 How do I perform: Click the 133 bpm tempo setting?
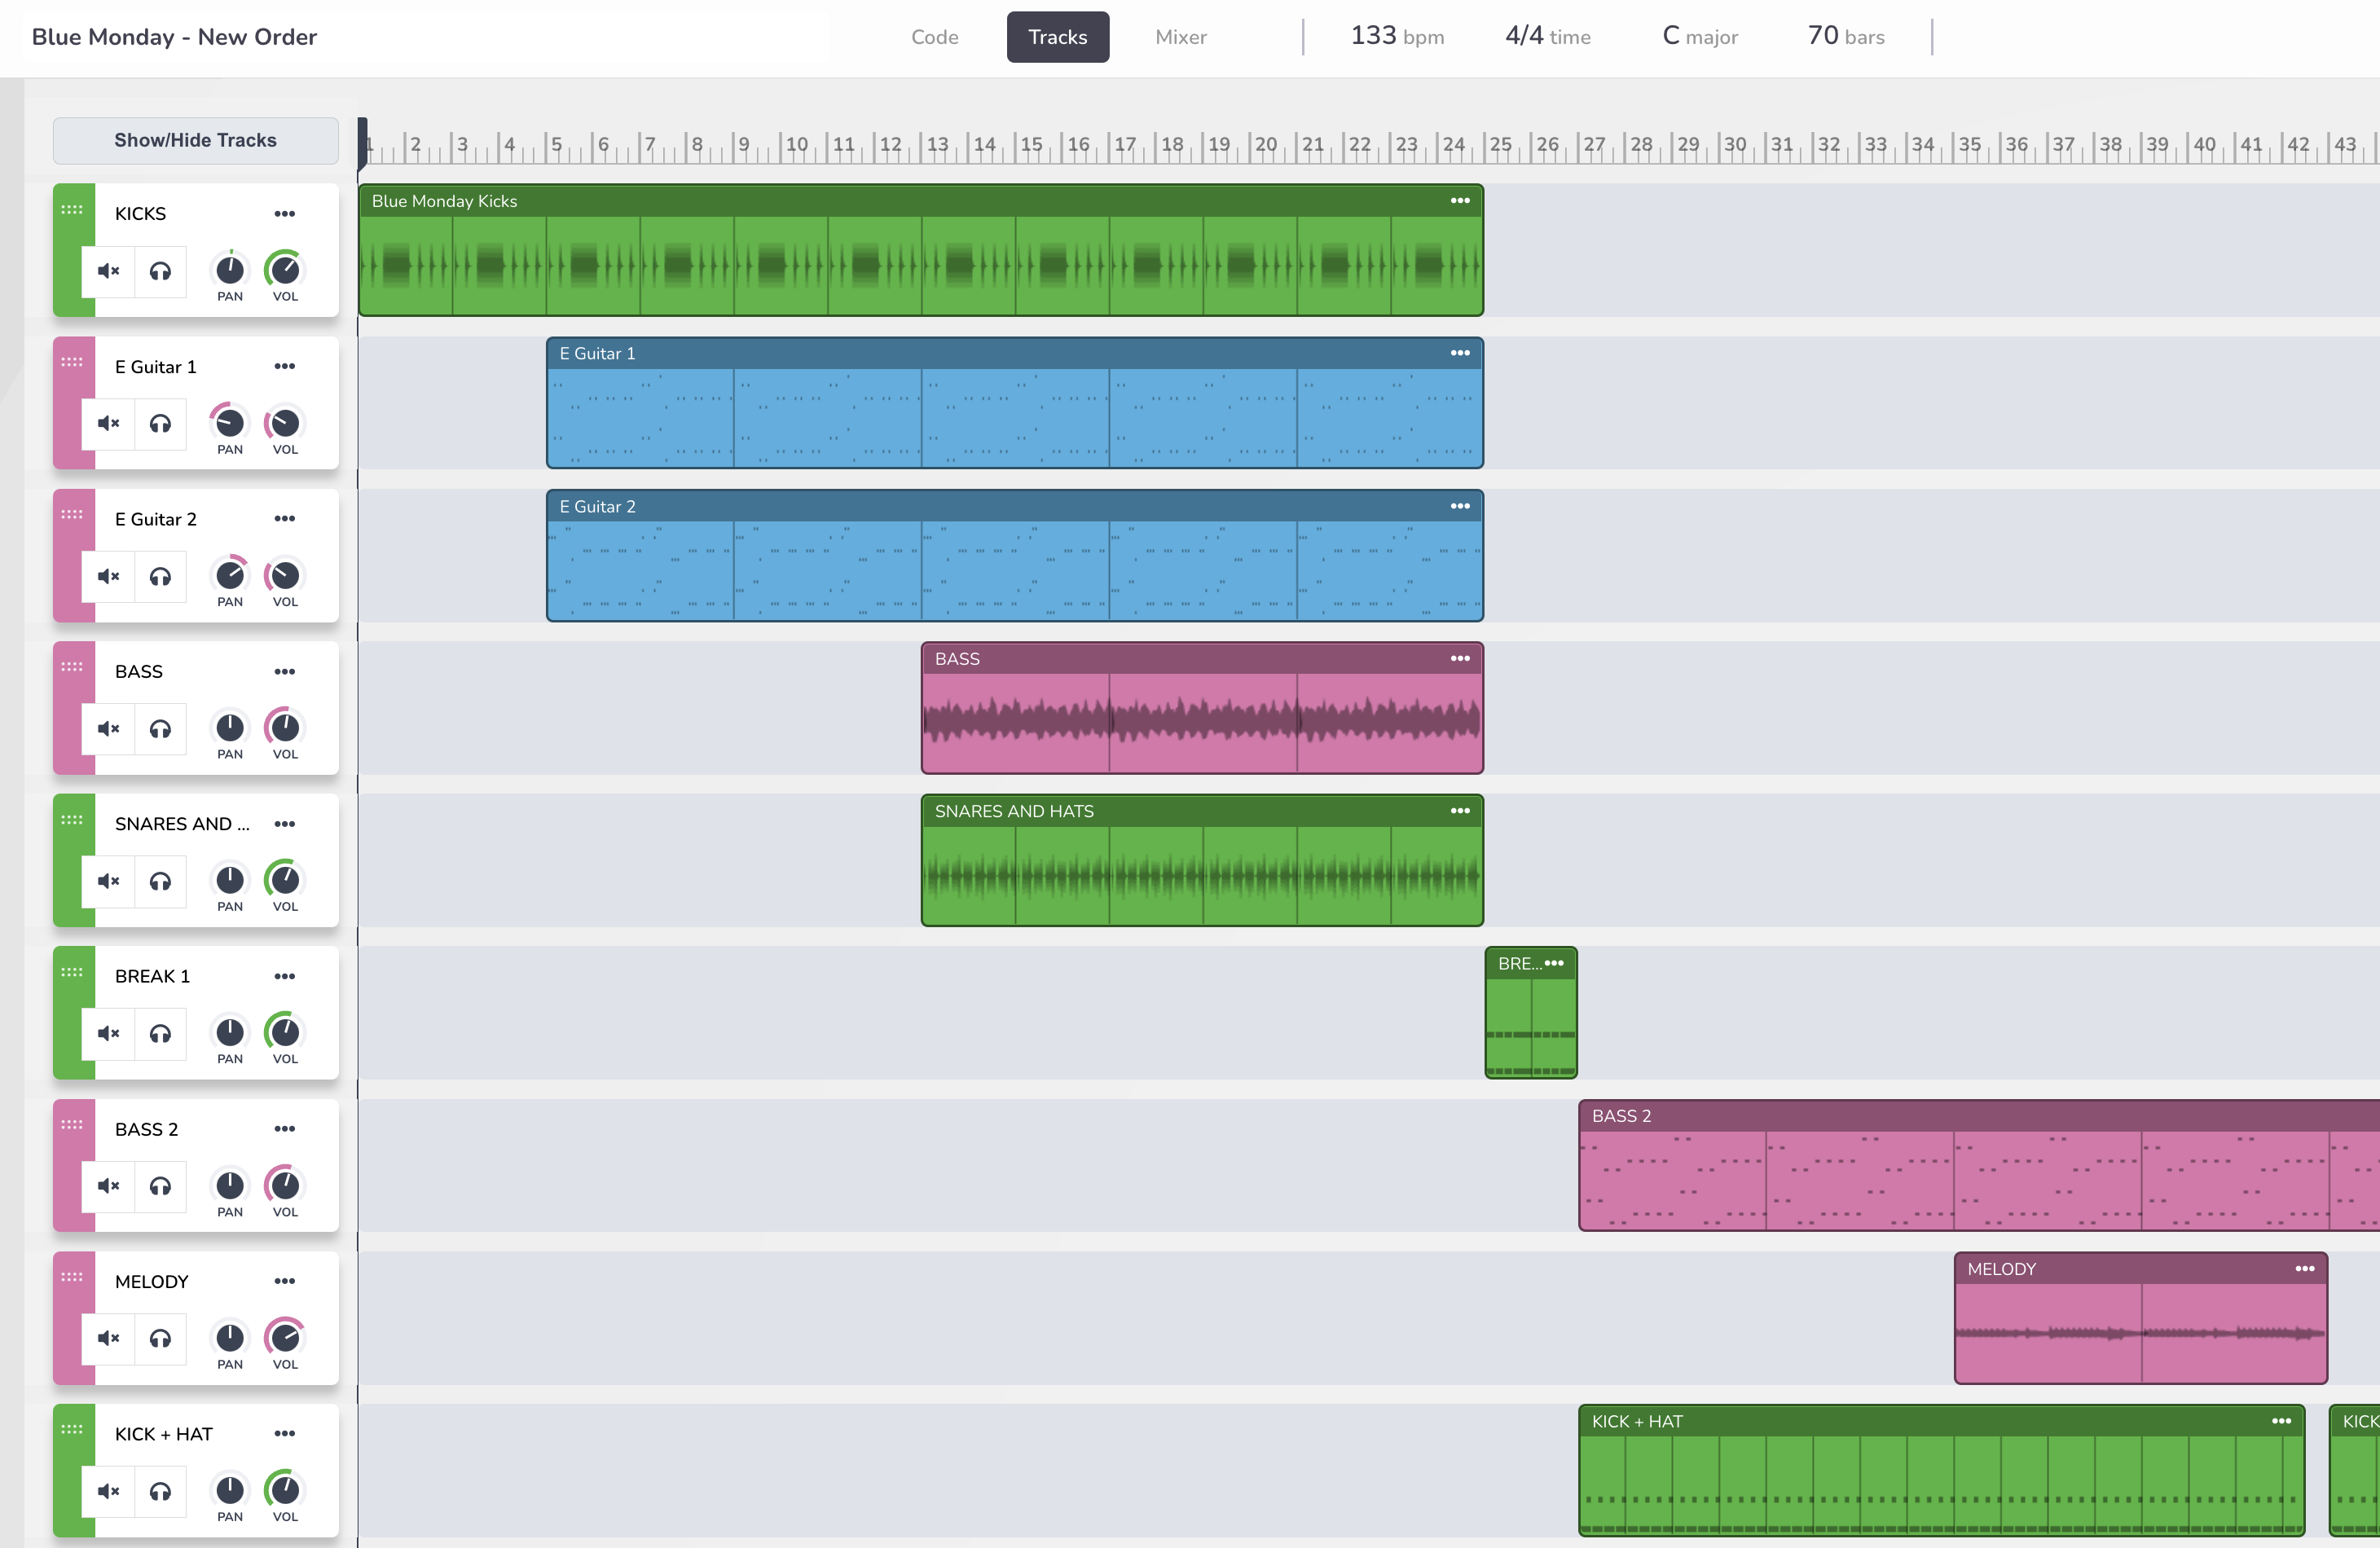coord(1397,37)
